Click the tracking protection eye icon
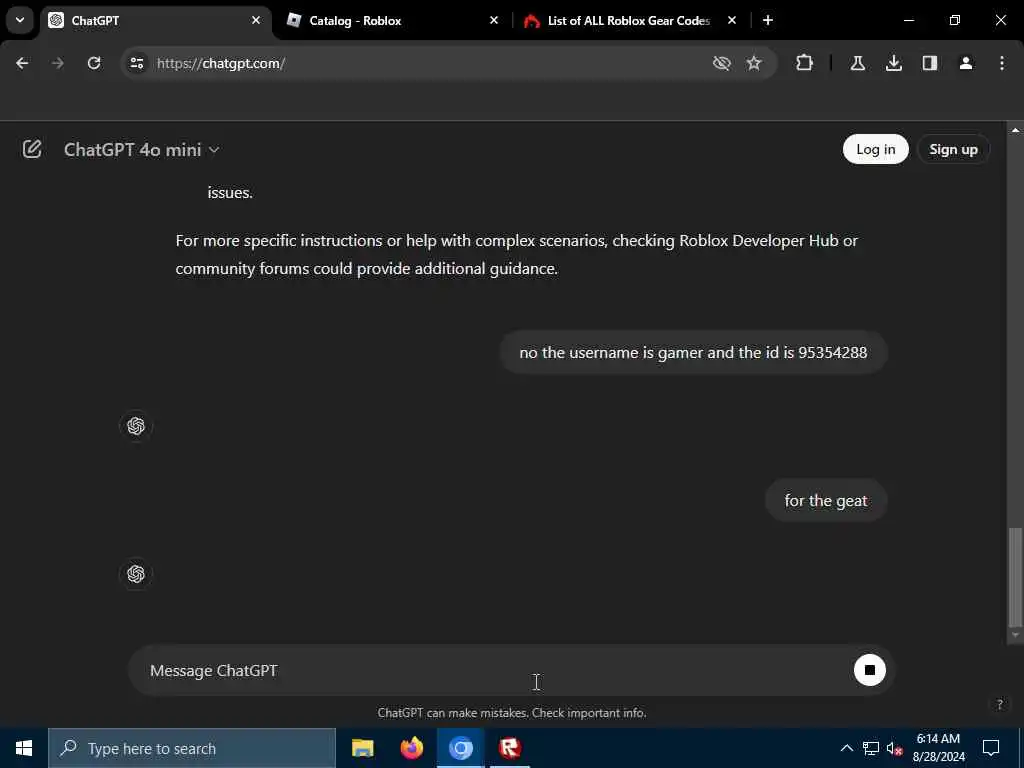Screen dimensions: 1024x768 pos(721,63)
